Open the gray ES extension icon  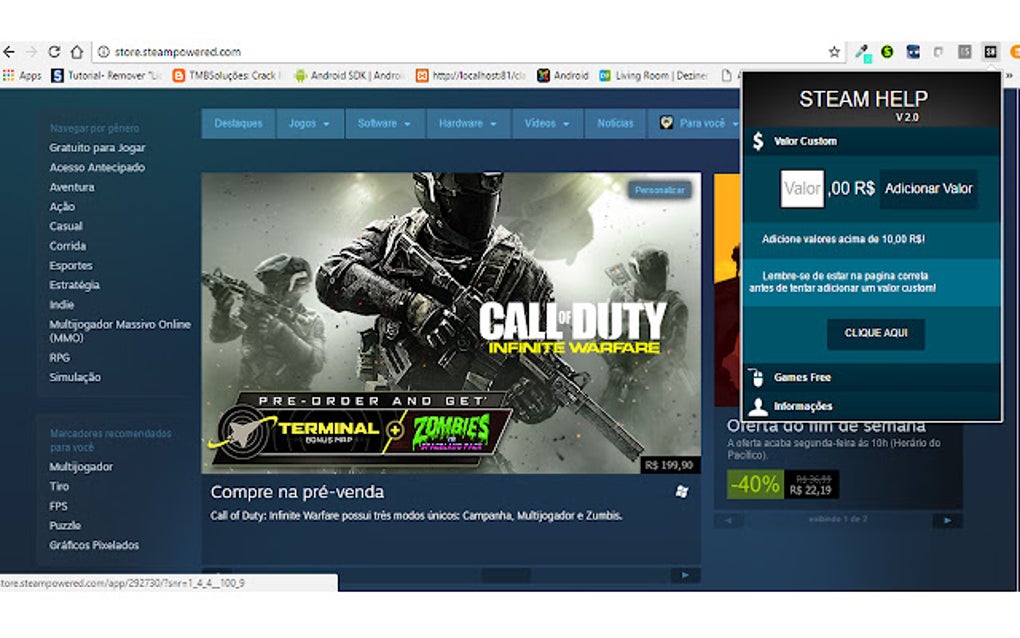pos(964,51)
